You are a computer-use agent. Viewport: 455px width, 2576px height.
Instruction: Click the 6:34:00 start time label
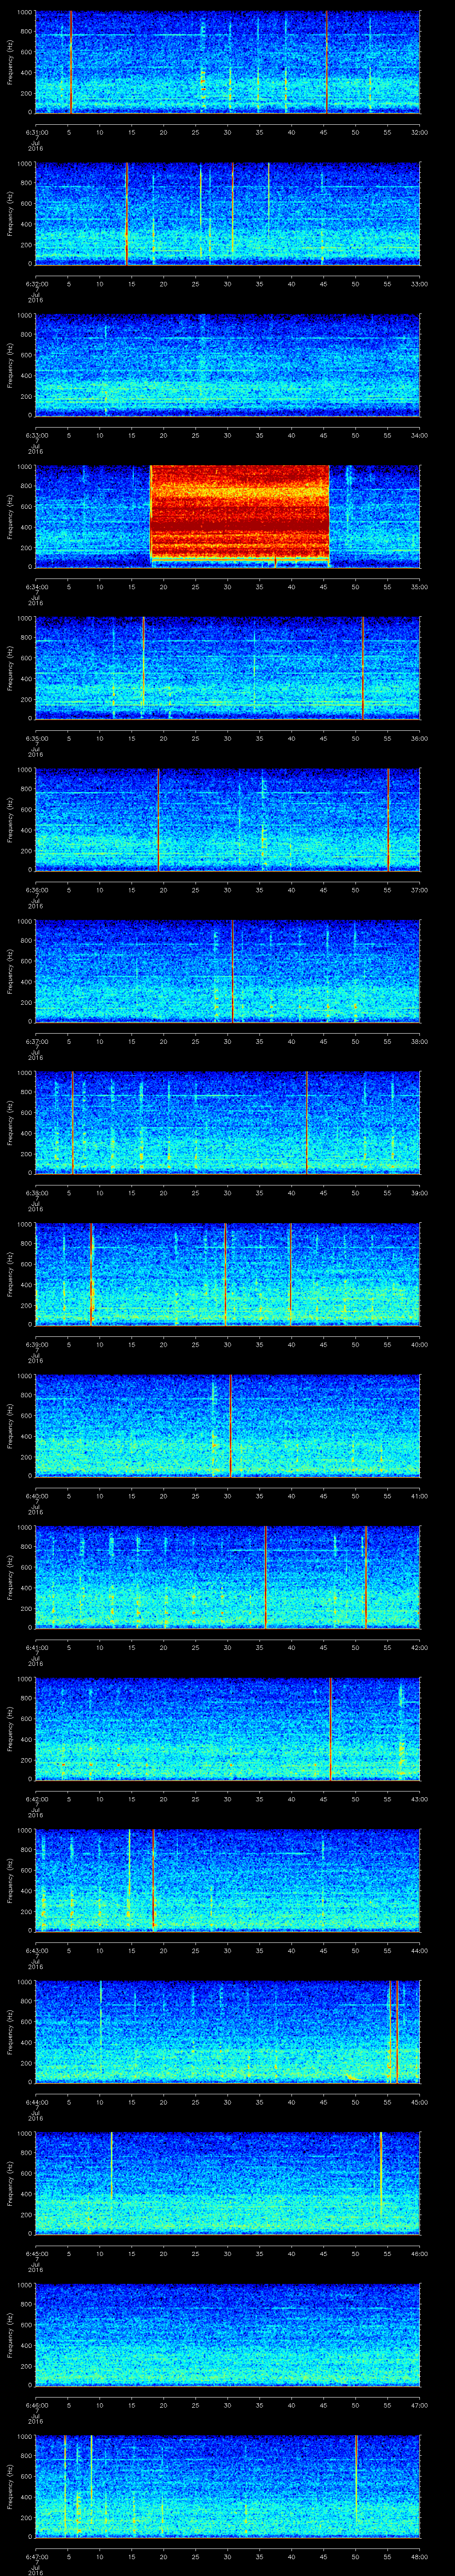tap(36, 586)
